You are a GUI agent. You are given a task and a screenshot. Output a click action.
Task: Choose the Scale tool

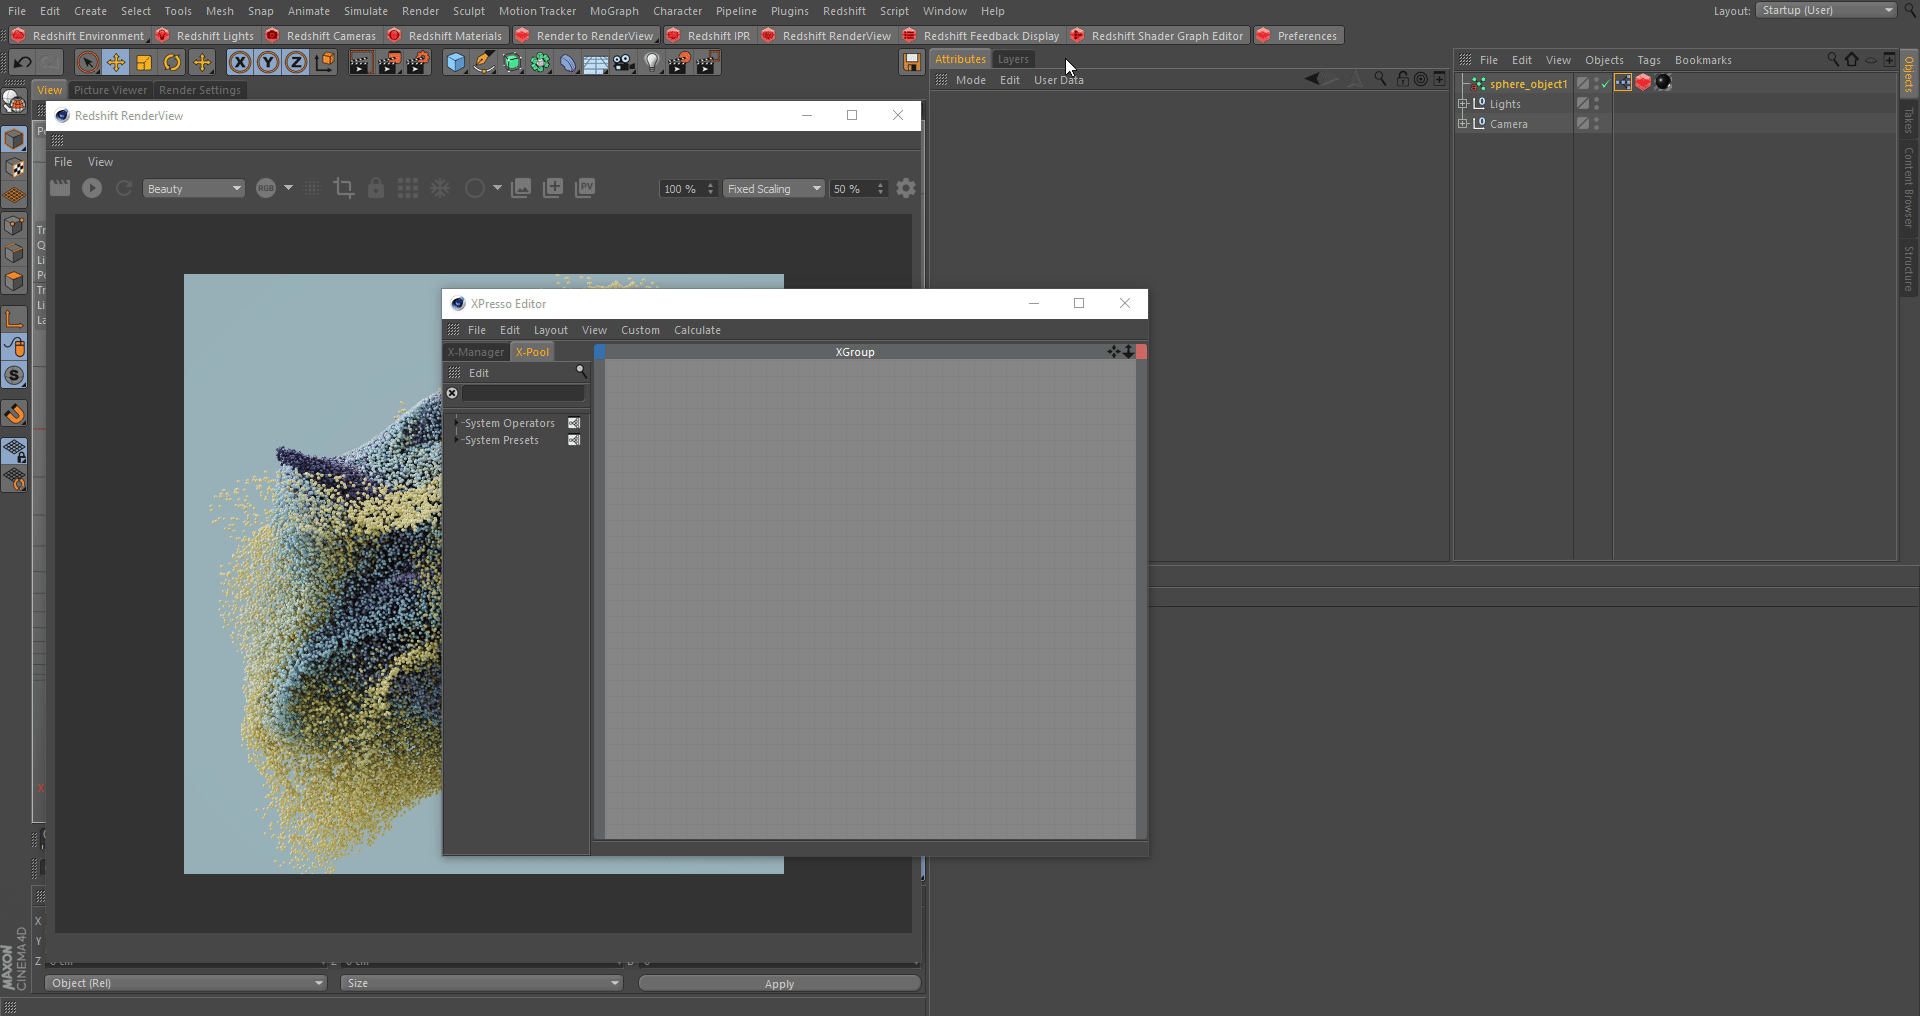[144, 63]
